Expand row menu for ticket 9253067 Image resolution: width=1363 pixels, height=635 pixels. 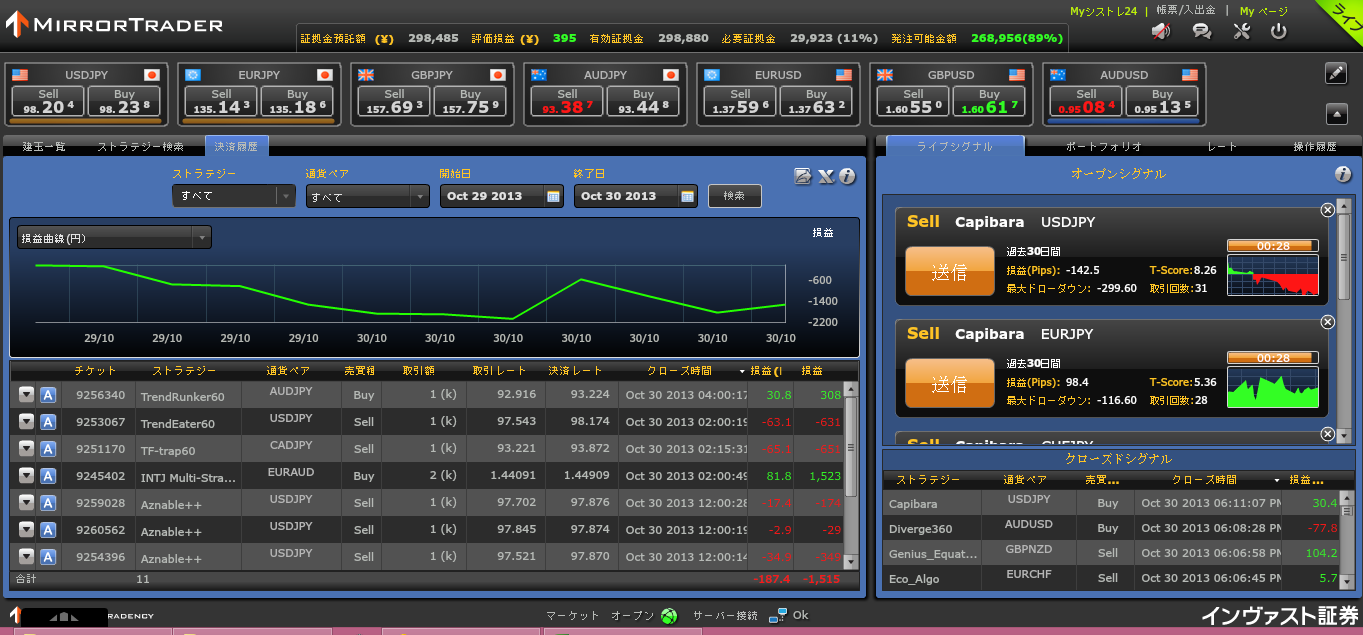(x=26, y=422)
